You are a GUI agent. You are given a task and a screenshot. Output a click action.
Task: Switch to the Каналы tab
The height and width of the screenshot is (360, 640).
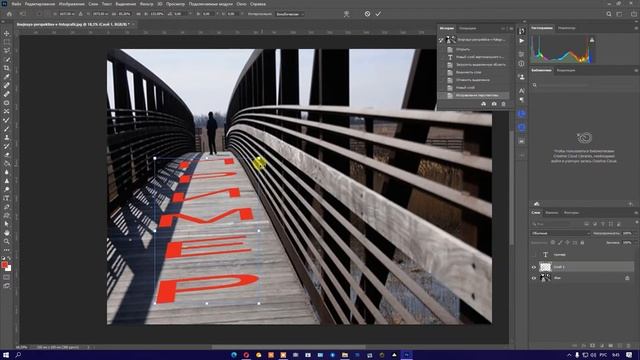click(x=551, y=213)
